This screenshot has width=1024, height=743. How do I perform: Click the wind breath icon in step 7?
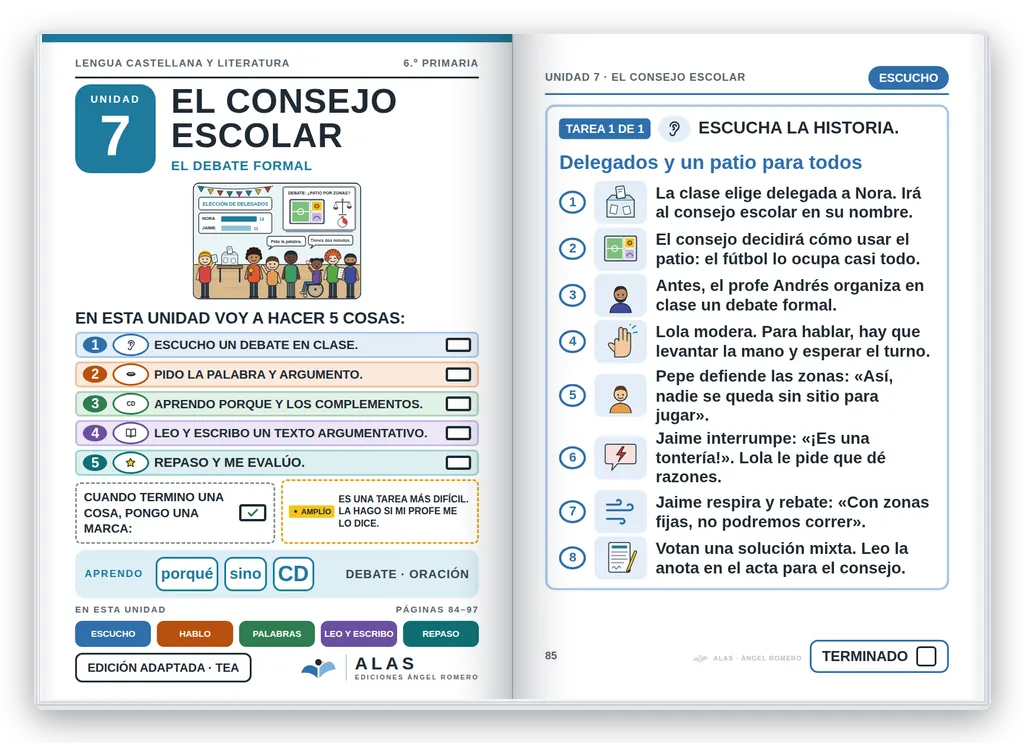click(620, 511)
